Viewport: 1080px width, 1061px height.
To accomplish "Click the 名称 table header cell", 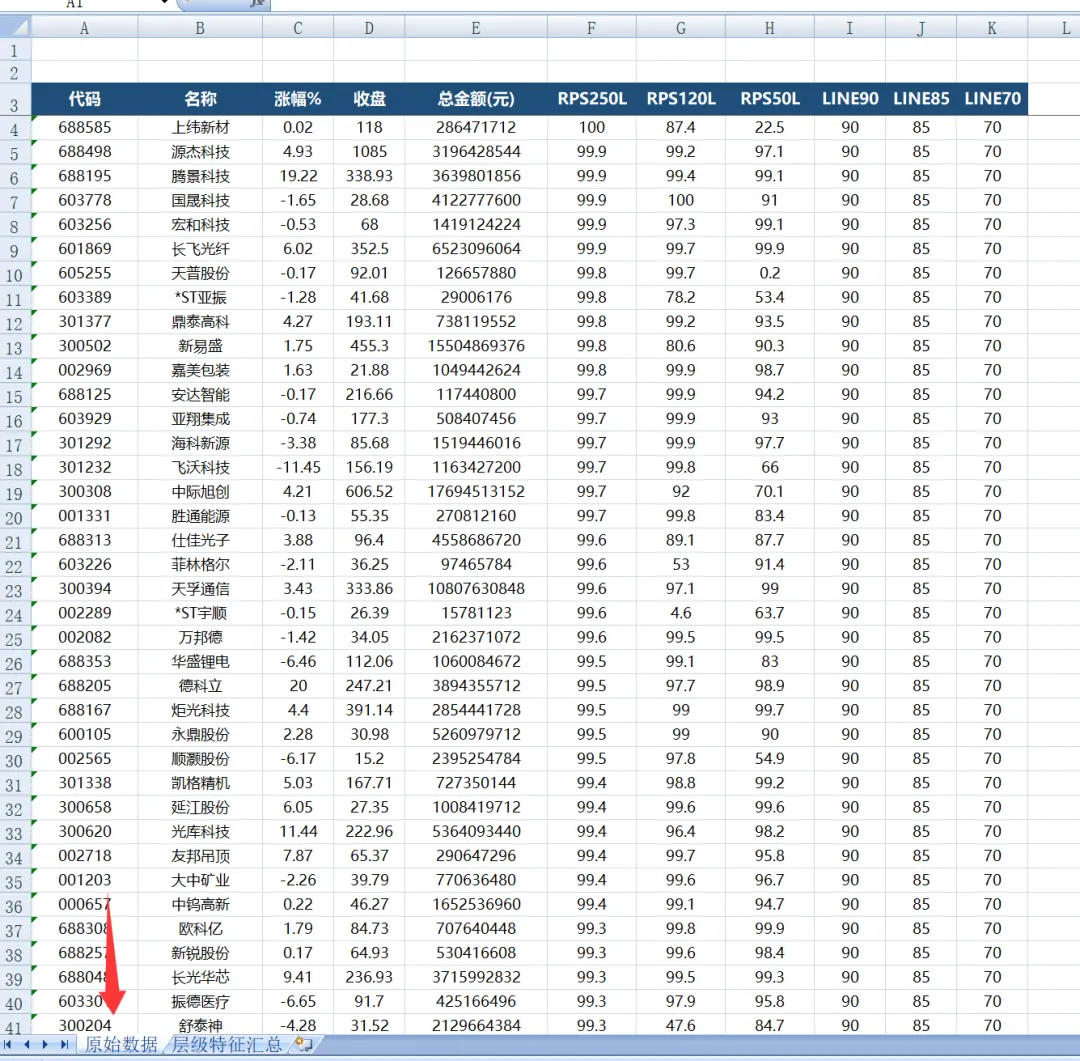I will click(200, 99).
